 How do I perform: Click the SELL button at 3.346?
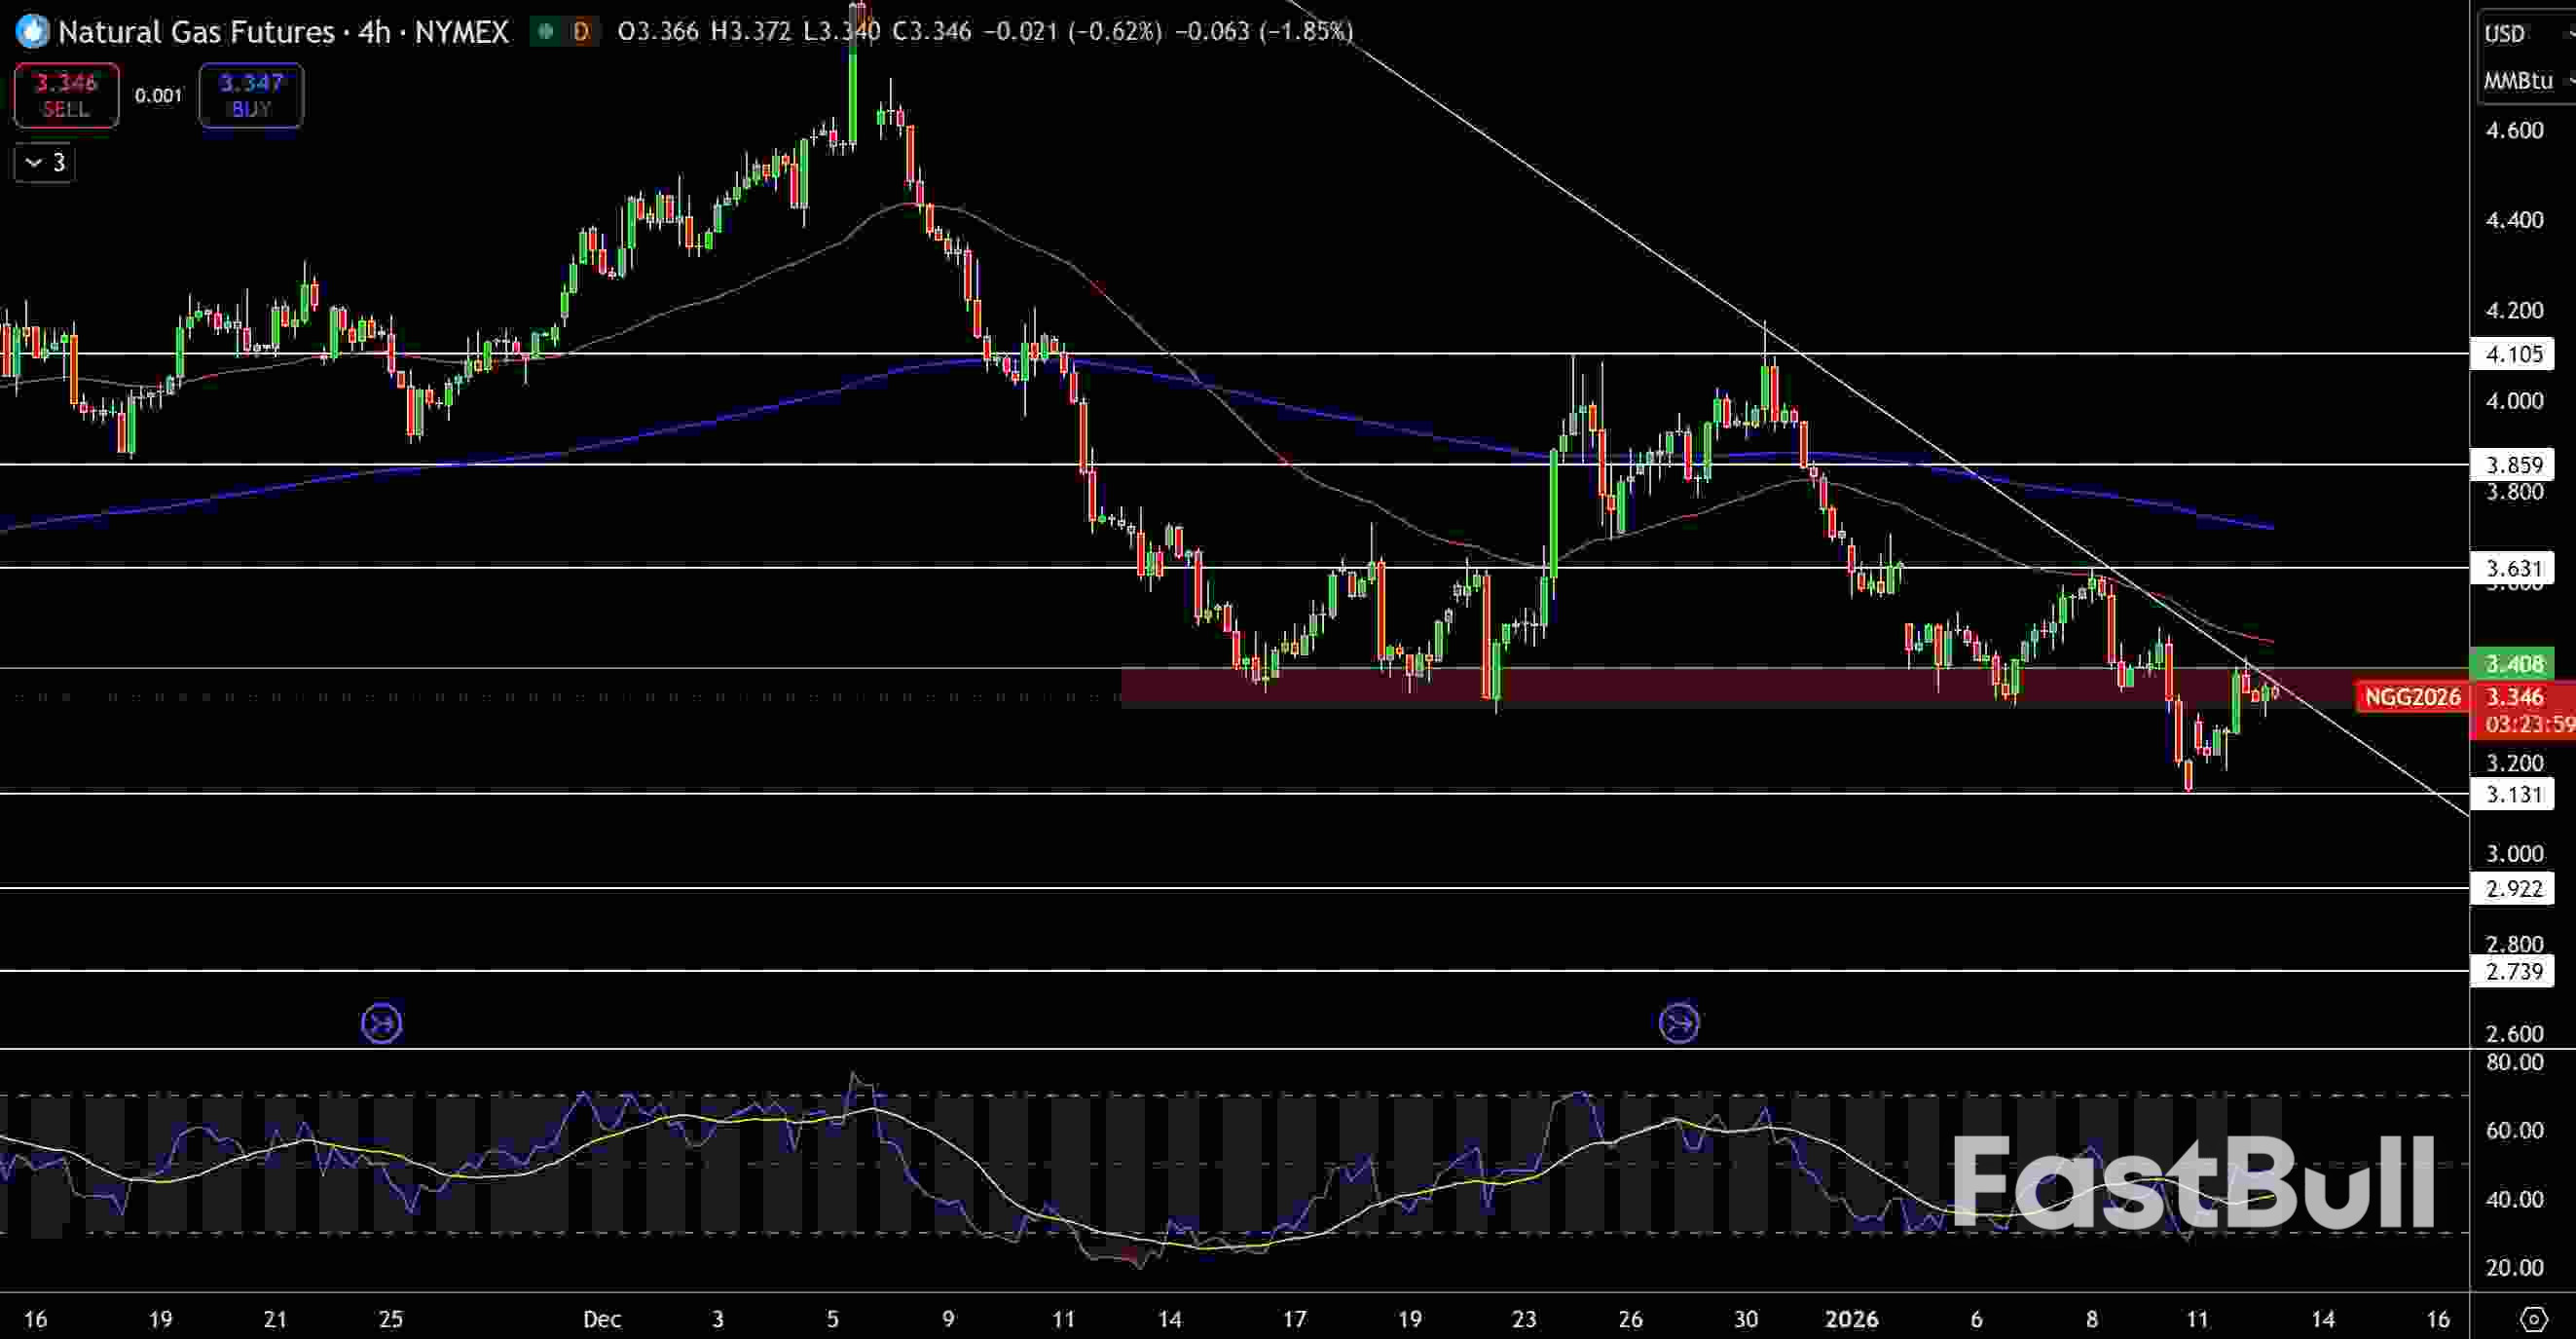pyautogui.click(x=65, y=95)
